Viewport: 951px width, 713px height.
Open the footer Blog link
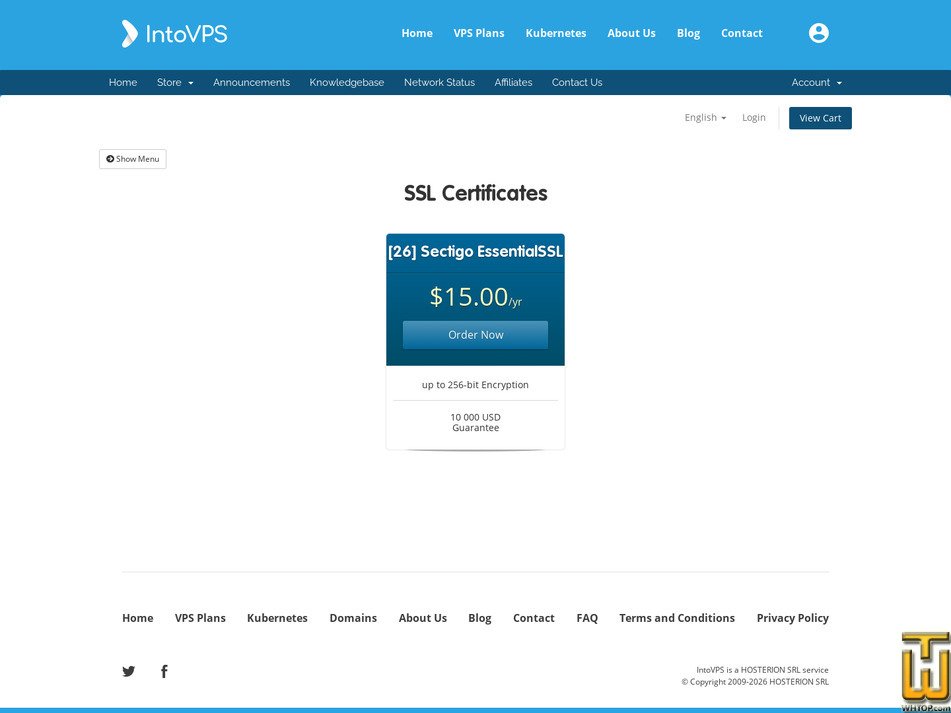(x=480, y=618)
